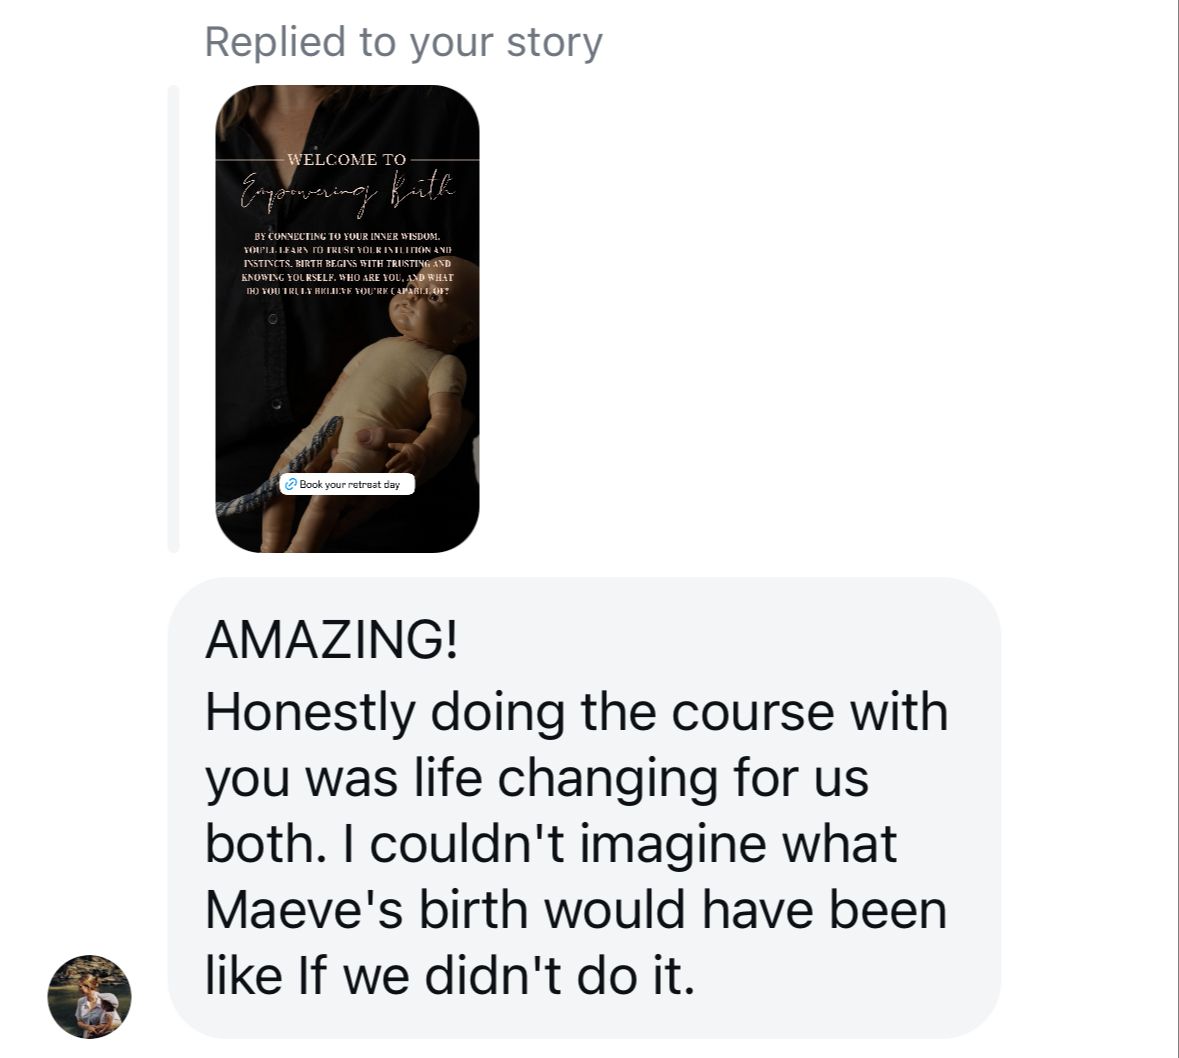Click the sender's profile avatar
The image size is (1179, 1058).
tap(89, 996)
